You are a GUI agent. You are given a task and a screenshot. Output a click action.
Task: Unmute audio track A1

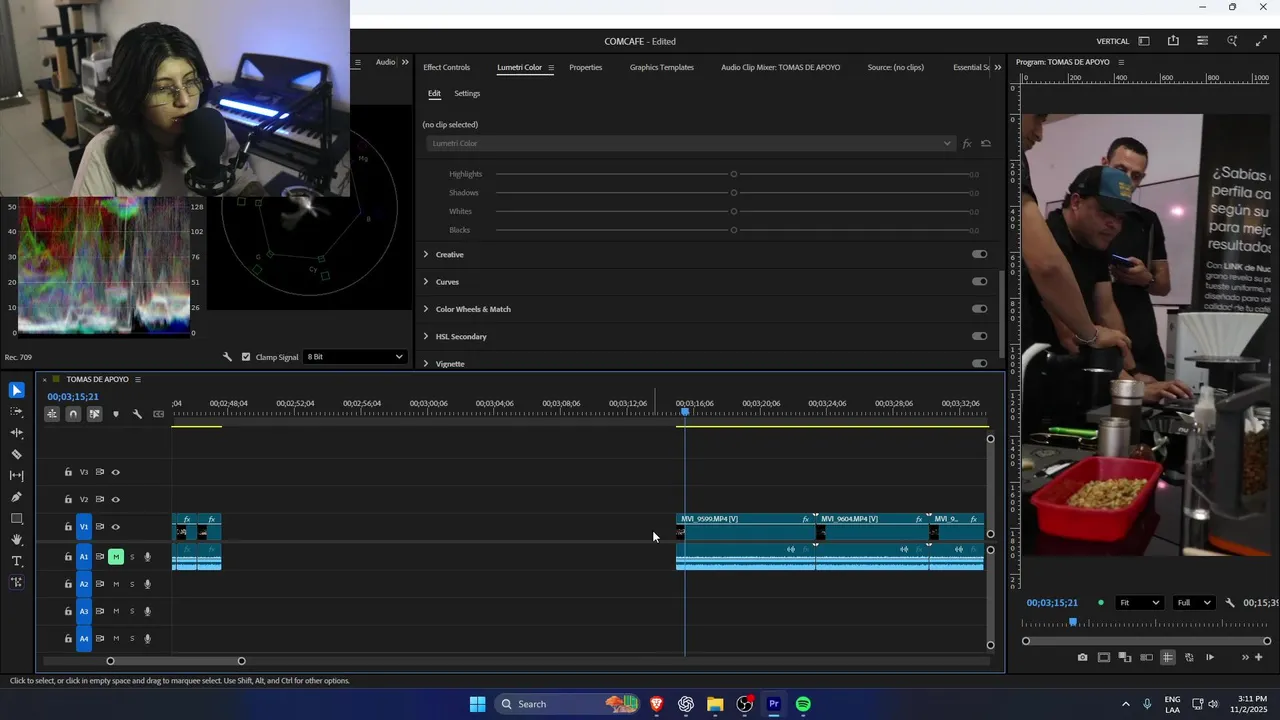point(116,557)
